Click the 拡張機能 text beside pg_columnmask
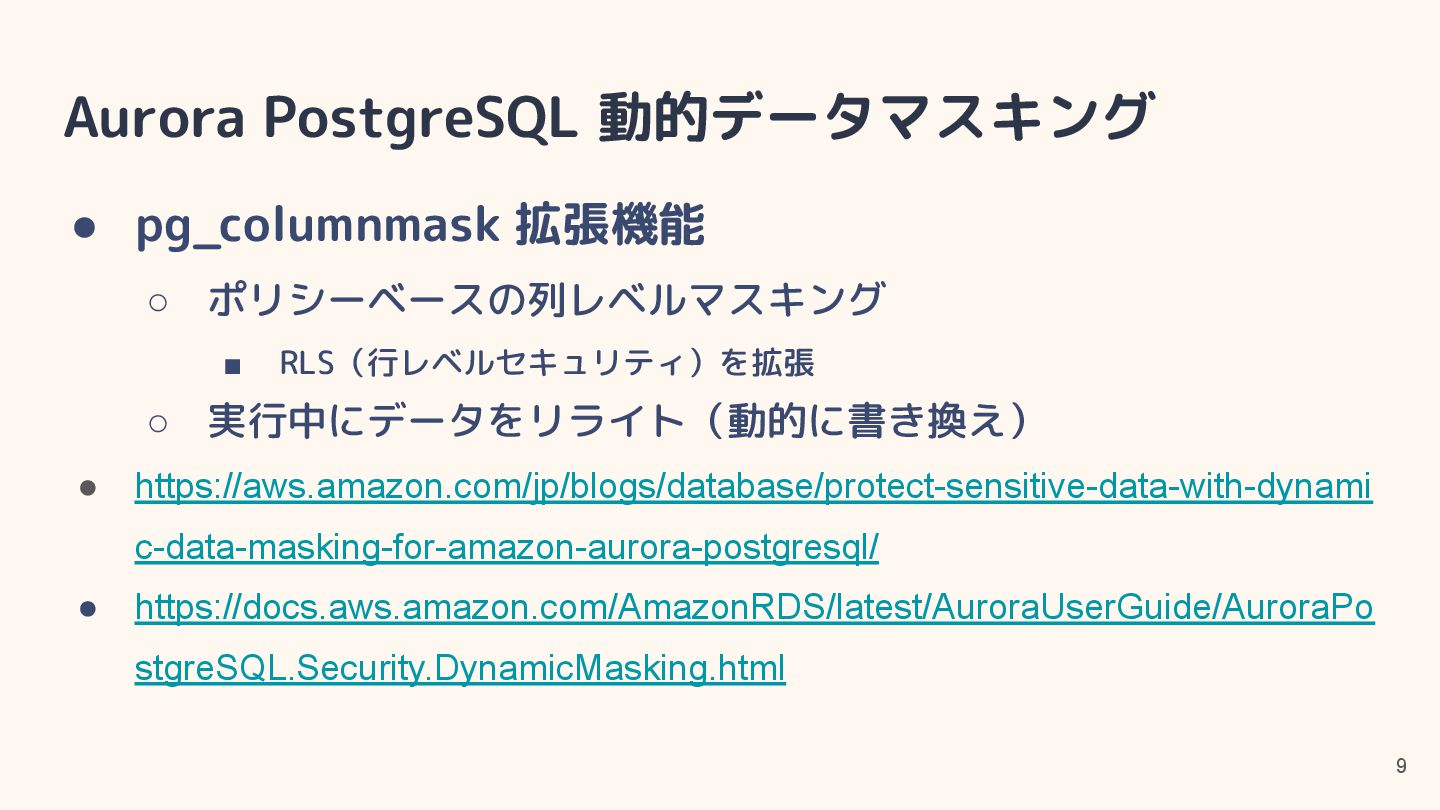Image resolution: width=1440 pixels, height=810 pixels. tap(610, 226)
